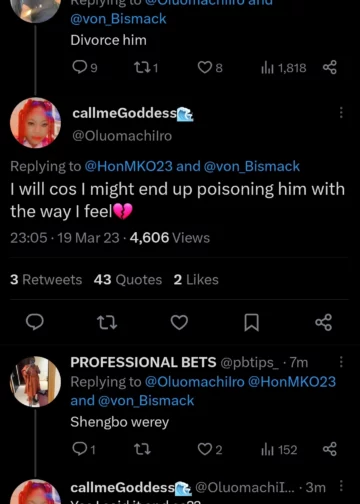This screenshot has height=504, width=360.
Task: Share the 'Divorce him' reply
Action: pyautogui.click(x=330, y=67)
